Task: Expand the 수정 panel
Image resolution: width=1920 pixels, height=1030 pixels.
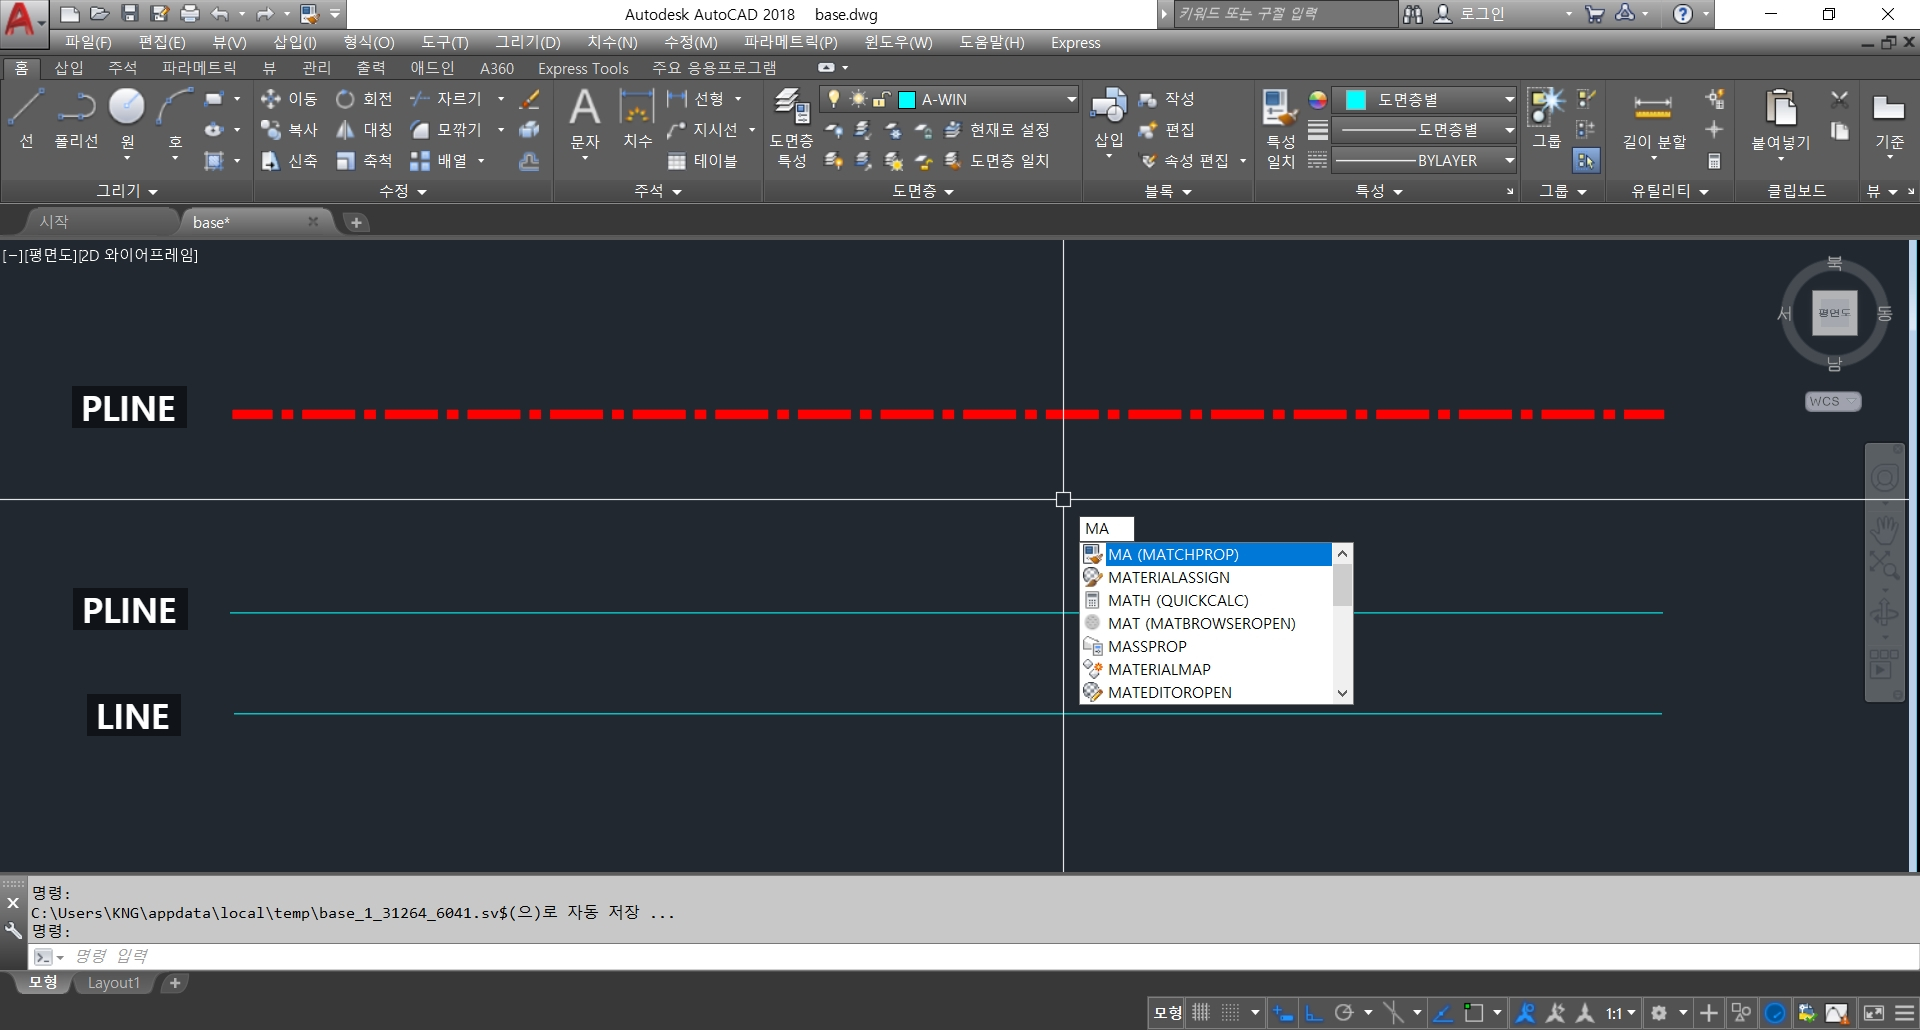Action: 403,191
